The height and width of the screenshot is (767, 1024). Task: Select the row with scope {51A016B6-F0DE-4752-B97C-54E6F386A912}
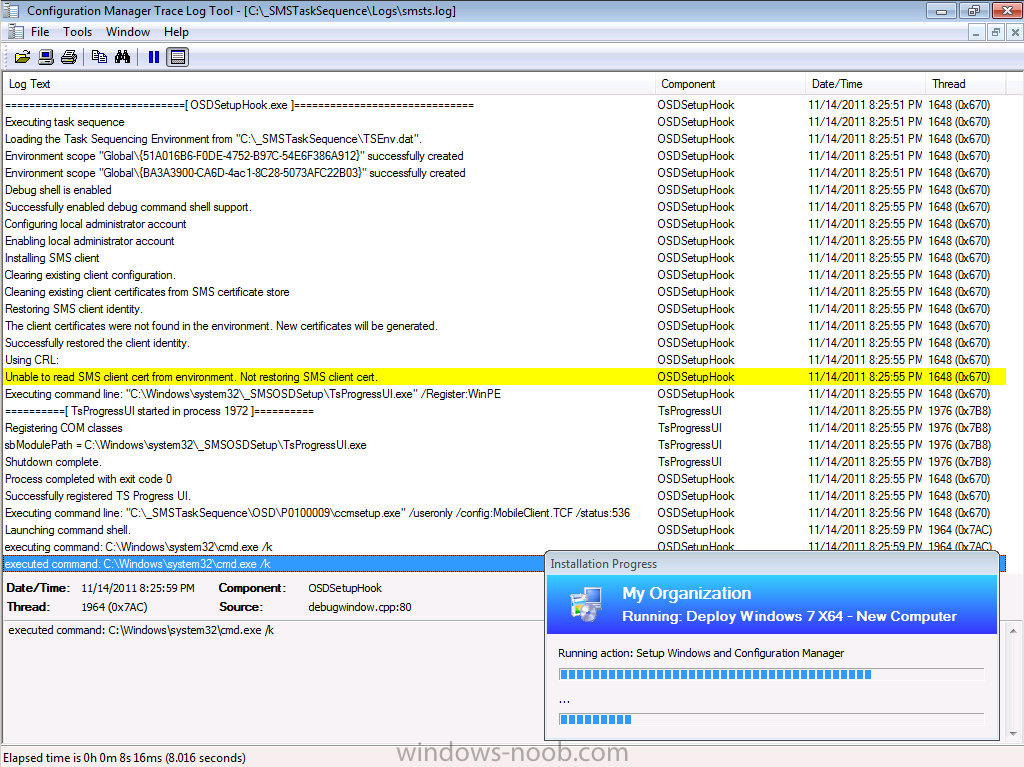pyautogui.click(x=505, y=156)
